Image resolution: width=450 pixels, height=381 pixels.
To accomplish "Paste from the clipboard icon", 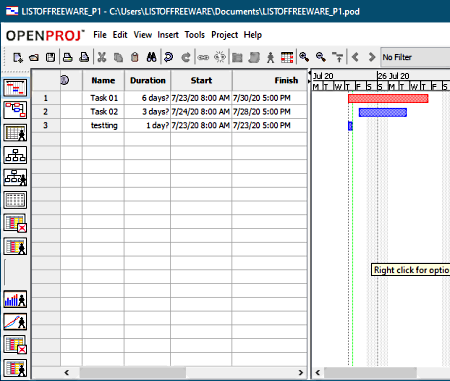I will coord(135,57).
